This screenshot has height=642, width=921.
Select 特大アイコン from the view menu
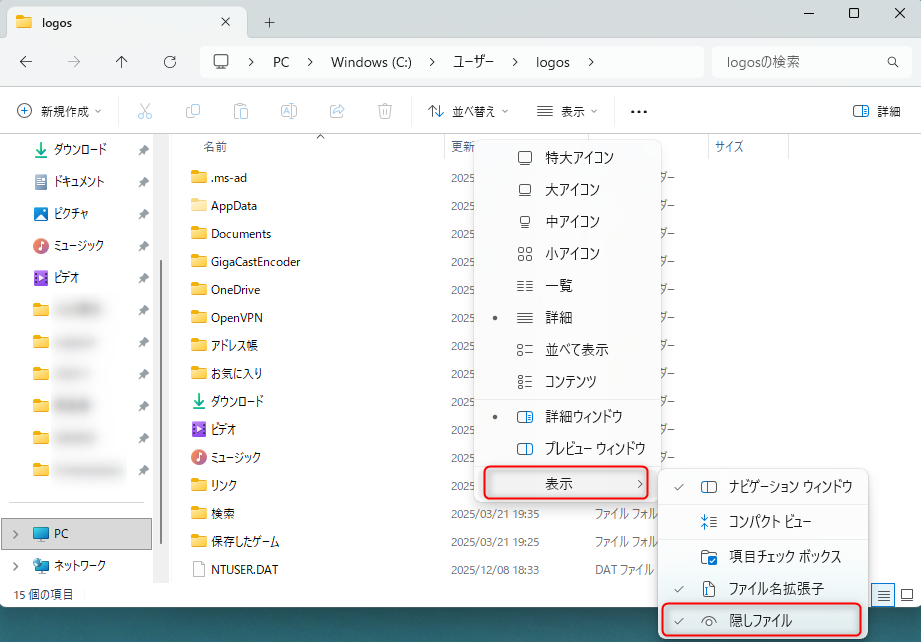[576, 157]
